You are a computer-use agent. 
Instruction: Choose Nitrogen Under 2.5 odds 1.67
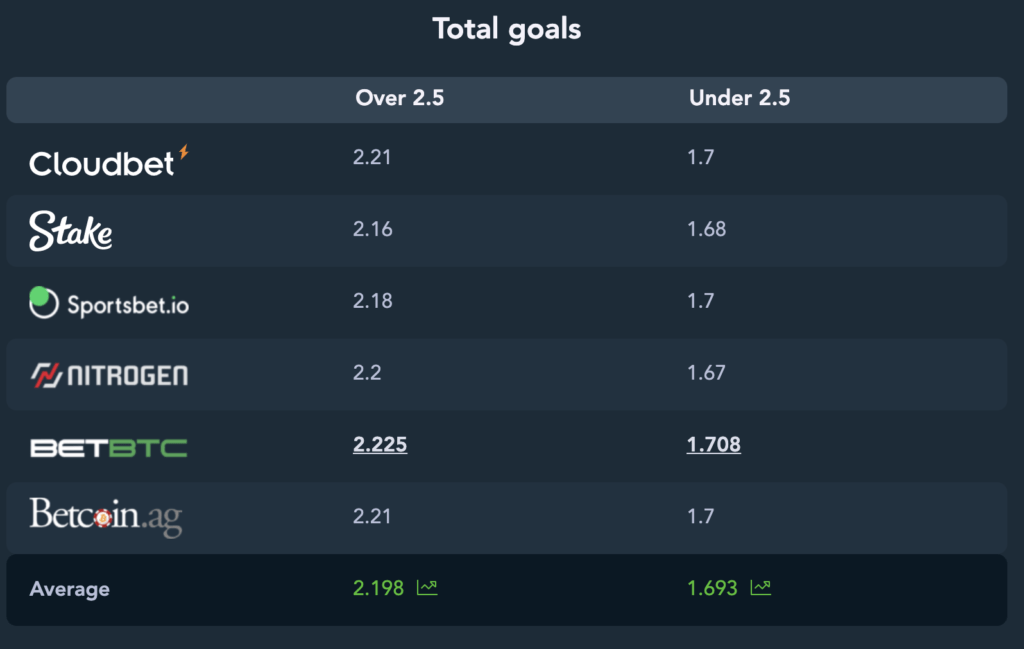707,373
